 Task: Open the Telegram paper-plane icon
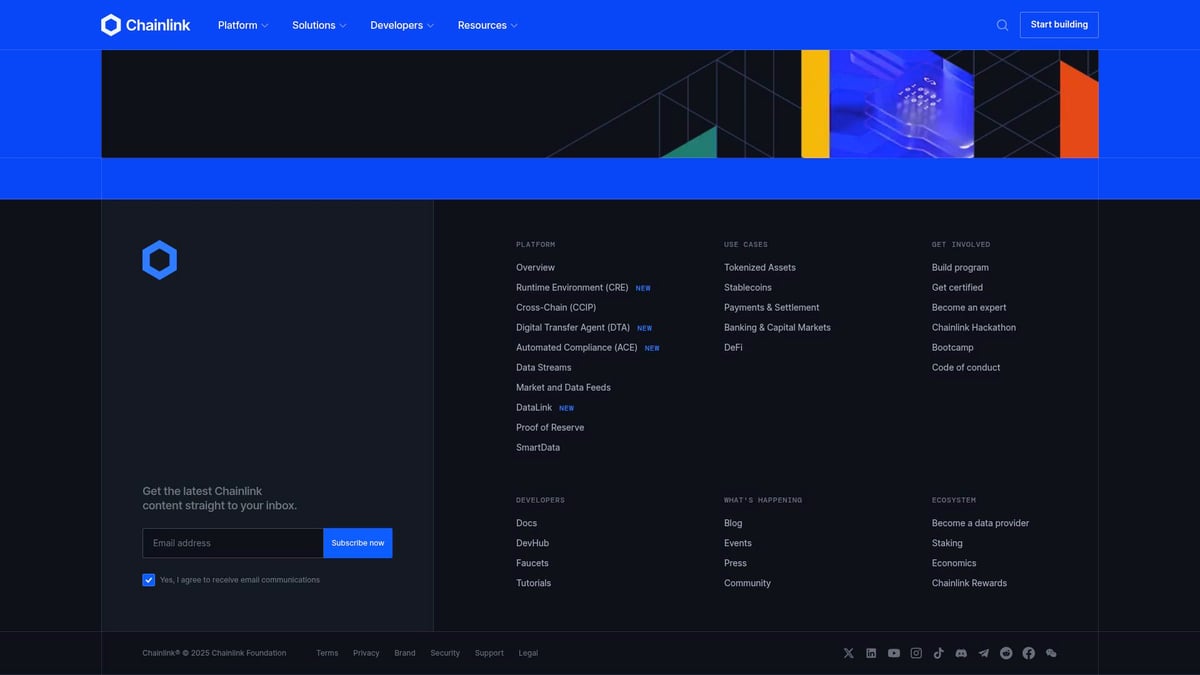(983, 653)
